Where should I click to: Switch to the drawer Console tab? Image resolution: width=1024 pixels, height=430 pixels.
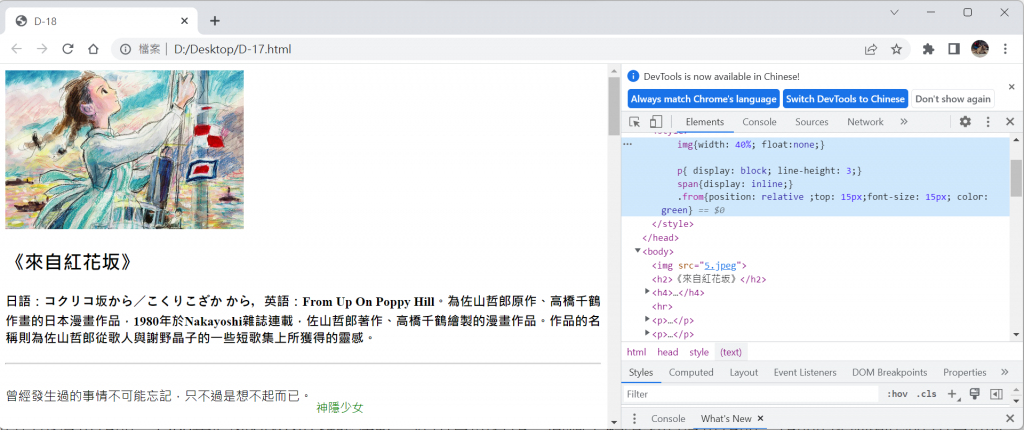[x=668, y=418]
